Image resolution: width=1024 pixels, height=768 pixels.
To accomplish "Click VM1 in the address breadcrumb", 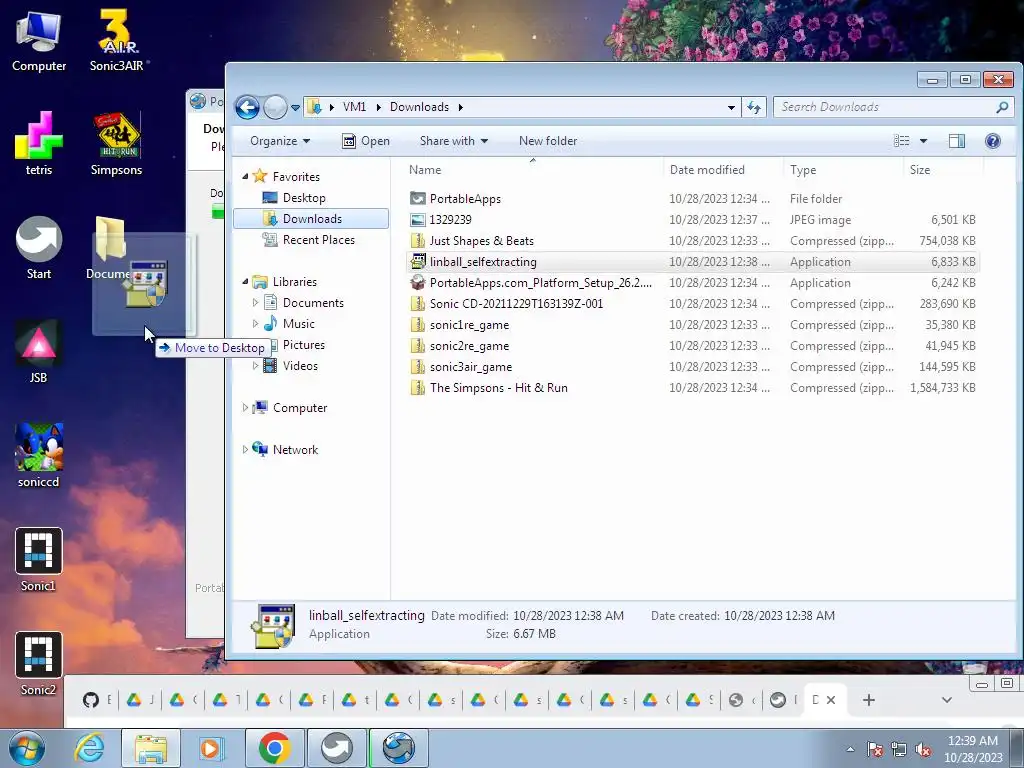I will tap(354, 107).
